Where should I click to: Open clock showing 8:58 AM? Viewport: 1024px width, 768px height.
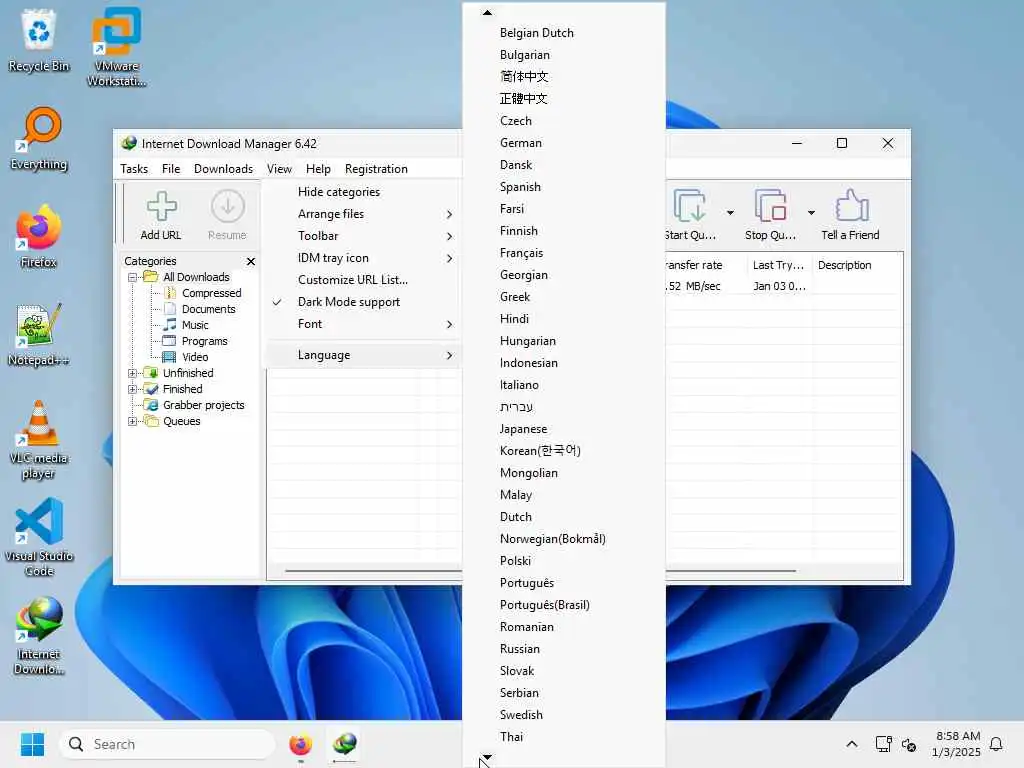[x=956, y=744]
